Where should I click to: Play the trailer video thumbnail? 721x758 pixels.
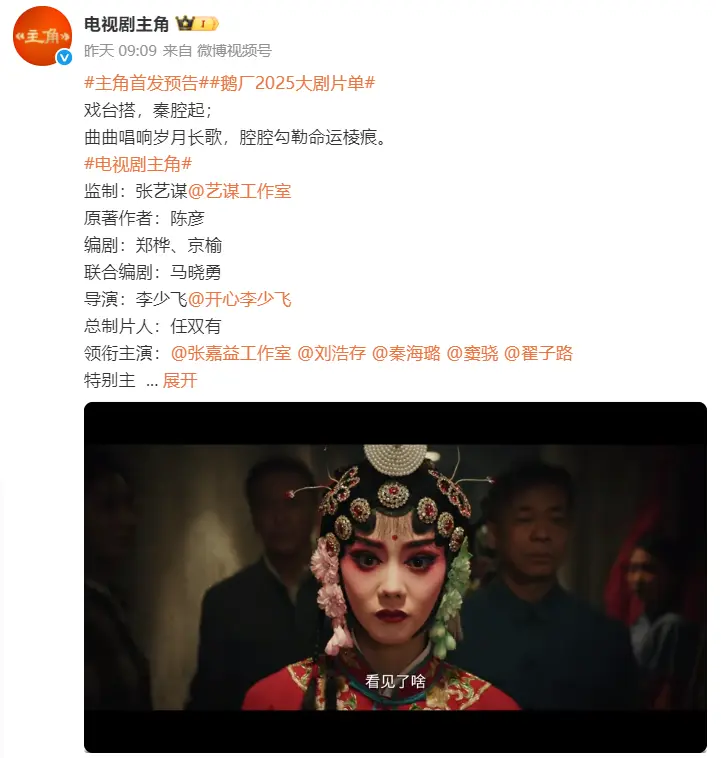point(396,577)
